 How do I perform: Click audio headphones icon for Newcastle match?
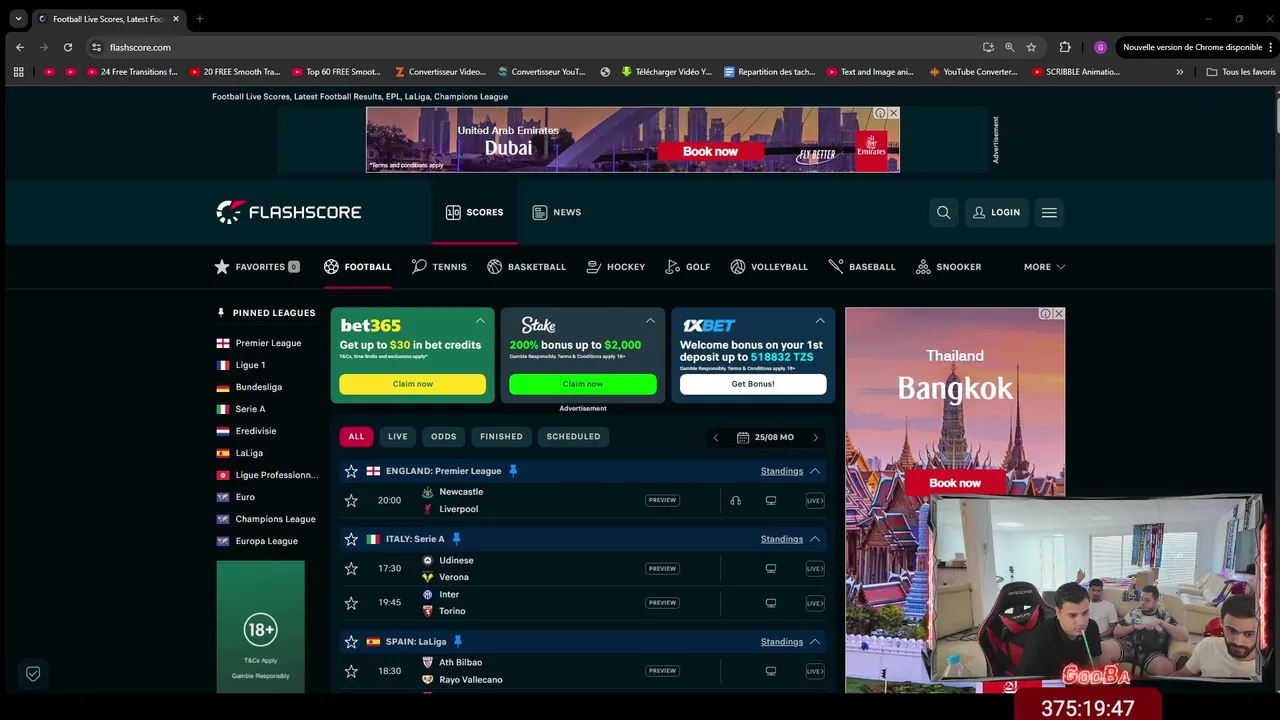click(735, 500)
